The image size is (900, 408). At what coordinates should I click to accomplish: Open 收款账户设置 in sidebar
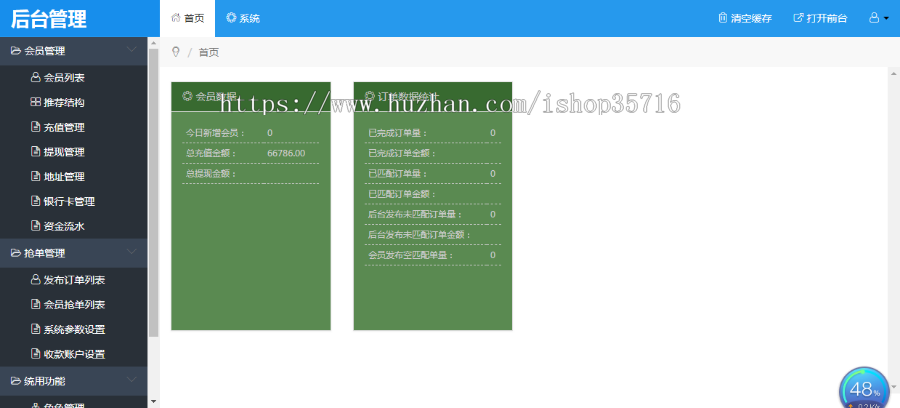tap(73, 354)
